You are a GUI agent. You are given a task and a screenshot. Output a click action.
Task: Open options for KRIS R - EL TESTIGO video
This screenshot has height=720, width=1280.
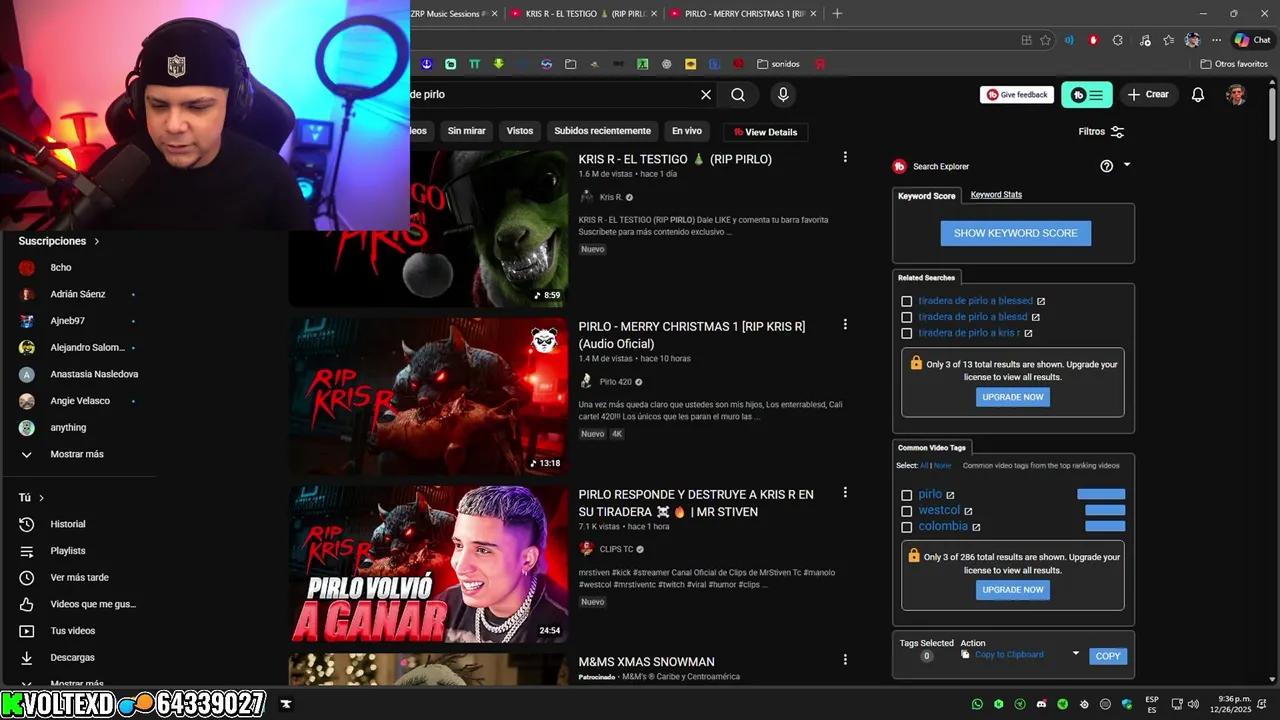pos(845,157)
